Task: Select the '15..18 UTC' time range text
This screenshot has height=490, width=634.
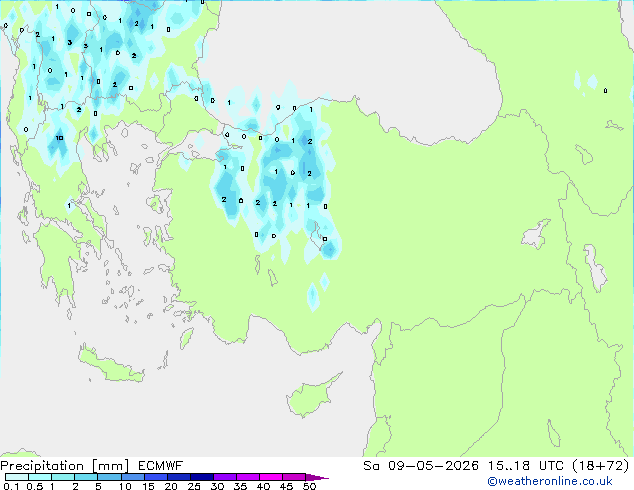Action: pos(526,466)
